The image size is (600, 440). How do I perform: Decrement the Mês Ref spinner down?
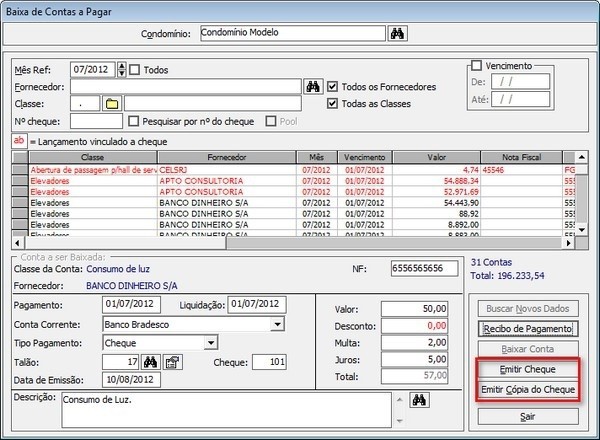click(121, 73)
